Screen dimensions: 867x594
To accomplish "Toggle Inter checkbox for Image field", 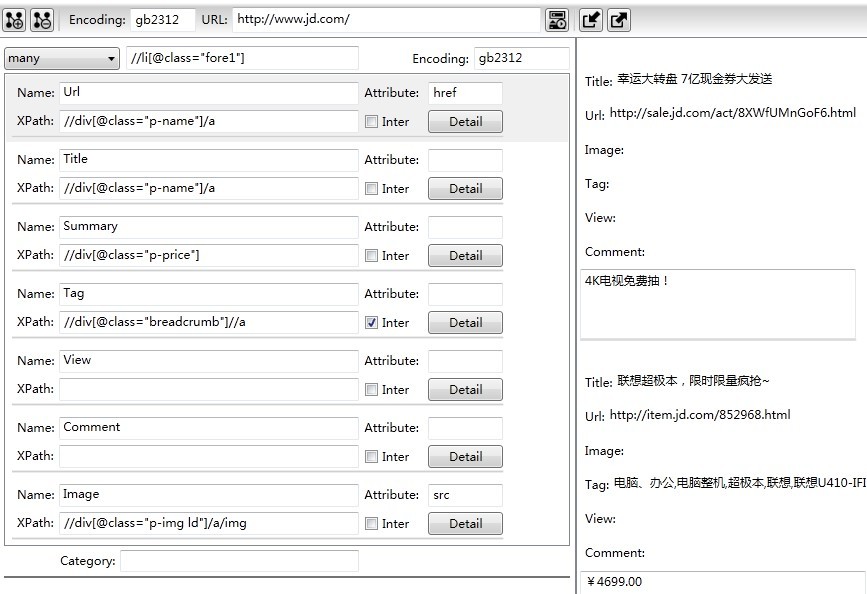I will coord(372,523).
